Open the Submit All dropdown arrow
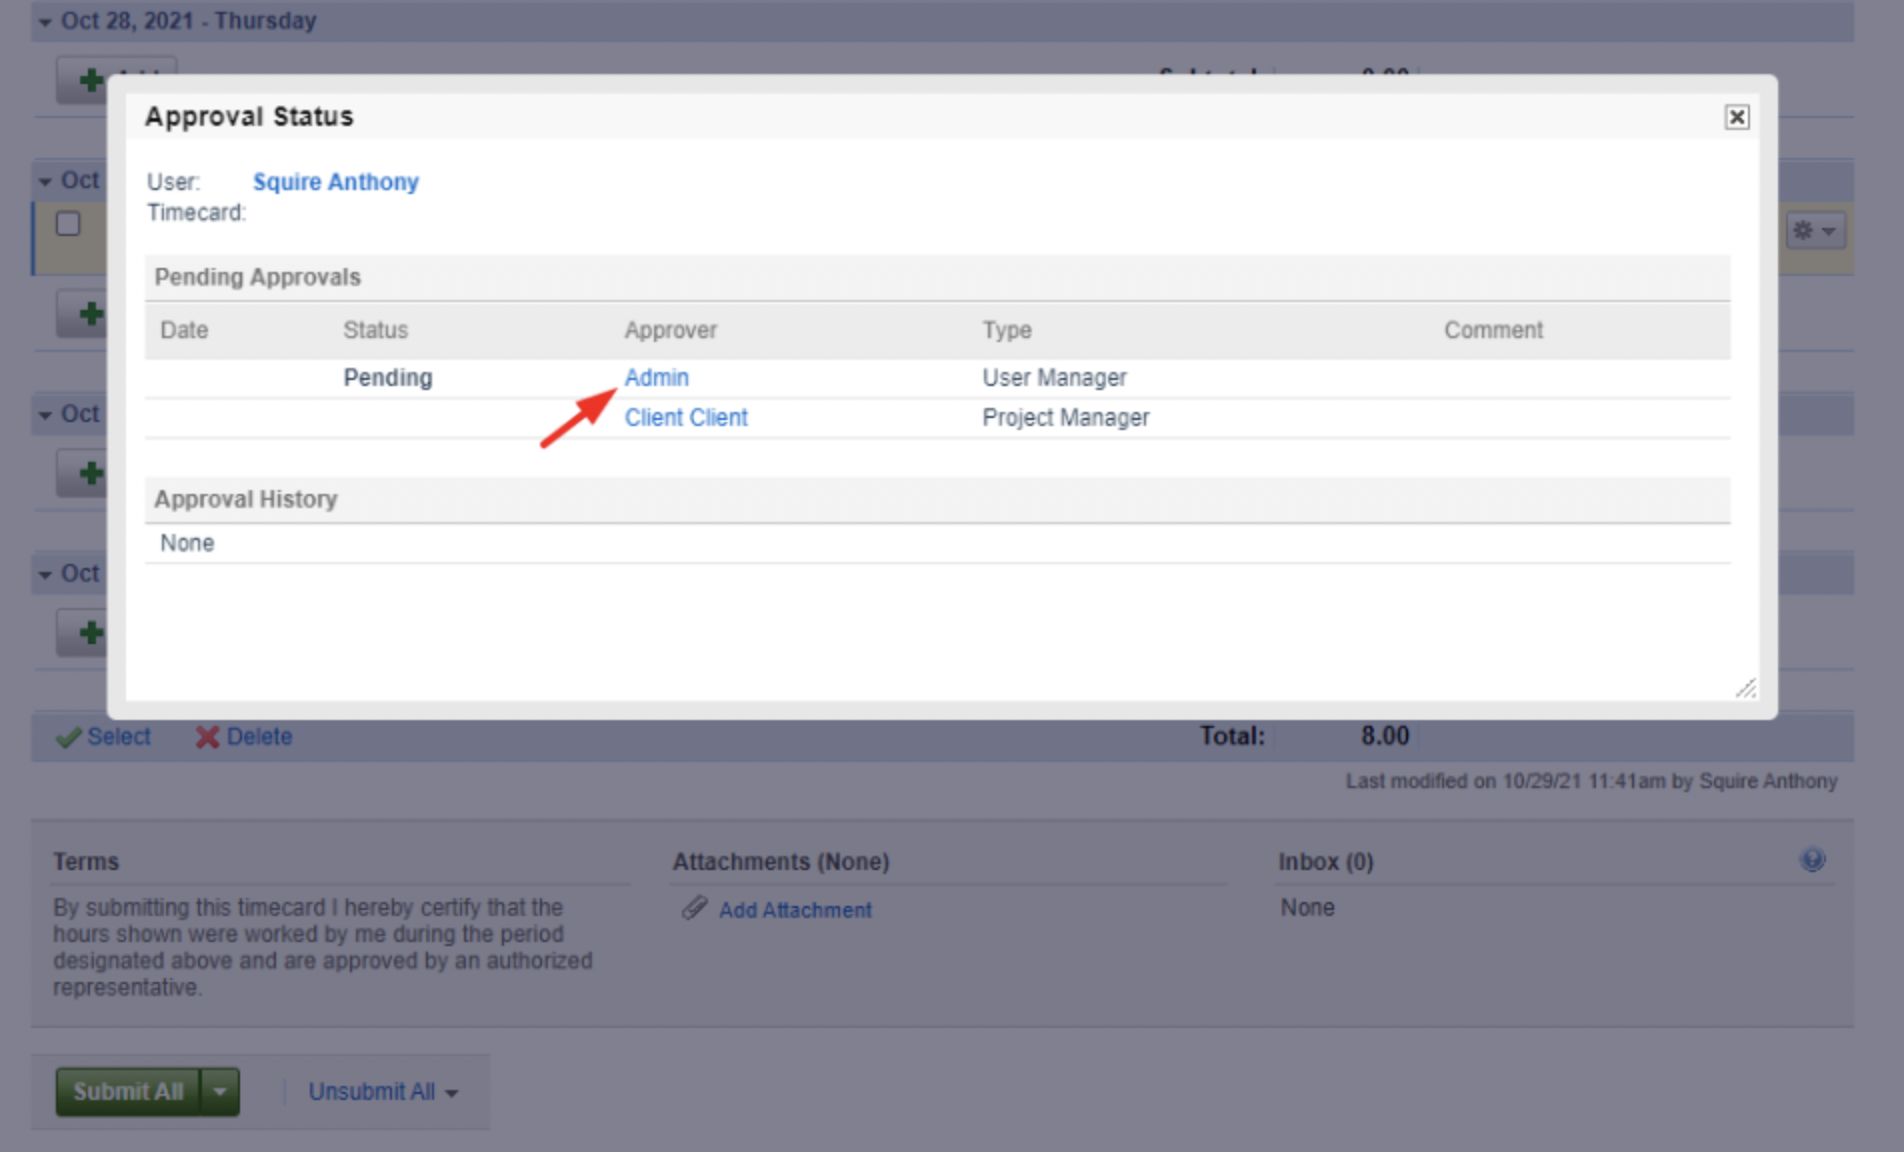Image resolution: width=1904 pixels, height=1152 pixels. tap(220, 1092)
